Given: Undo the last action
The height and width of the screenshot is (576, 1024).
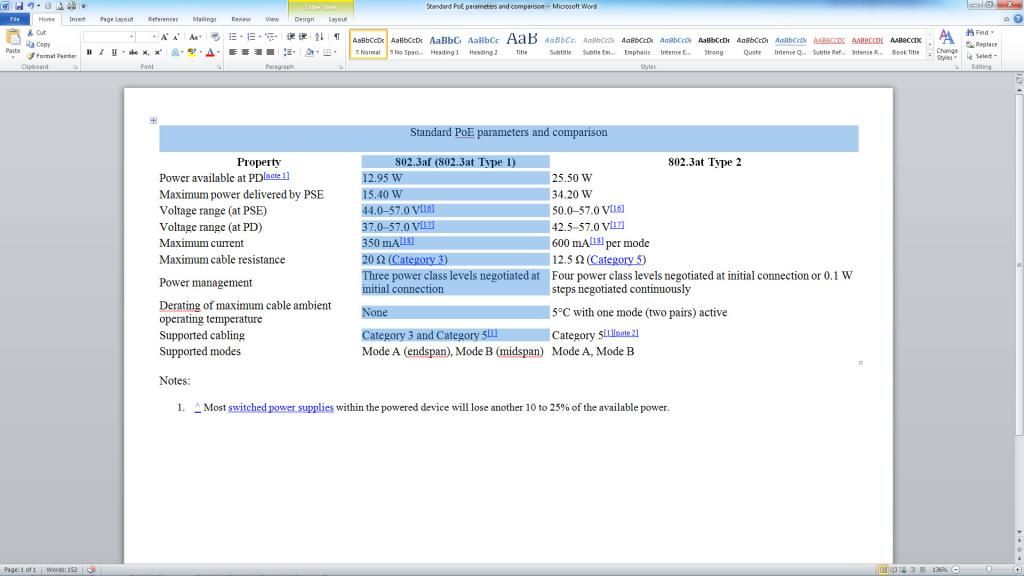Looking at the screenshot, I should (x=30, y=6).
